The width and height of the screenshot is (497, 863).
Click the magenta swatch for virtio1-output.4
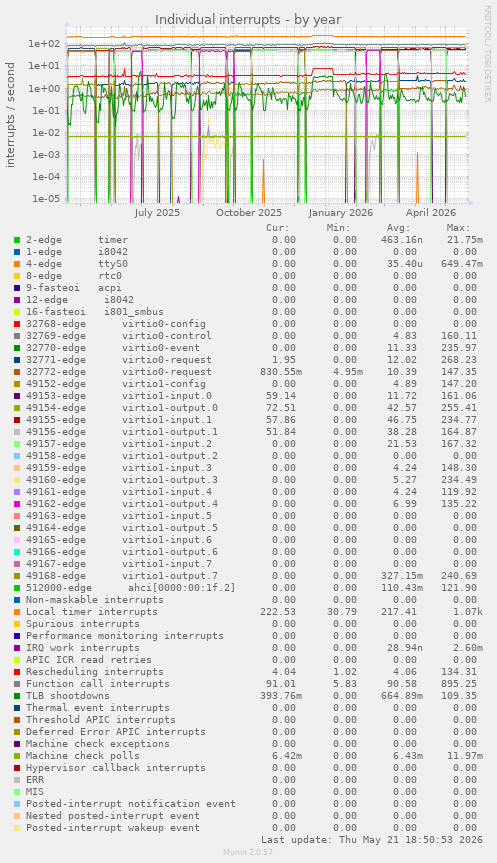click(x=17, y=504)
